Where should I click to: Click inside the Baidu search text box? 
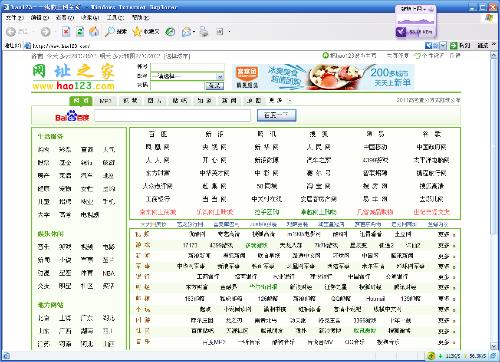(172, 116)
